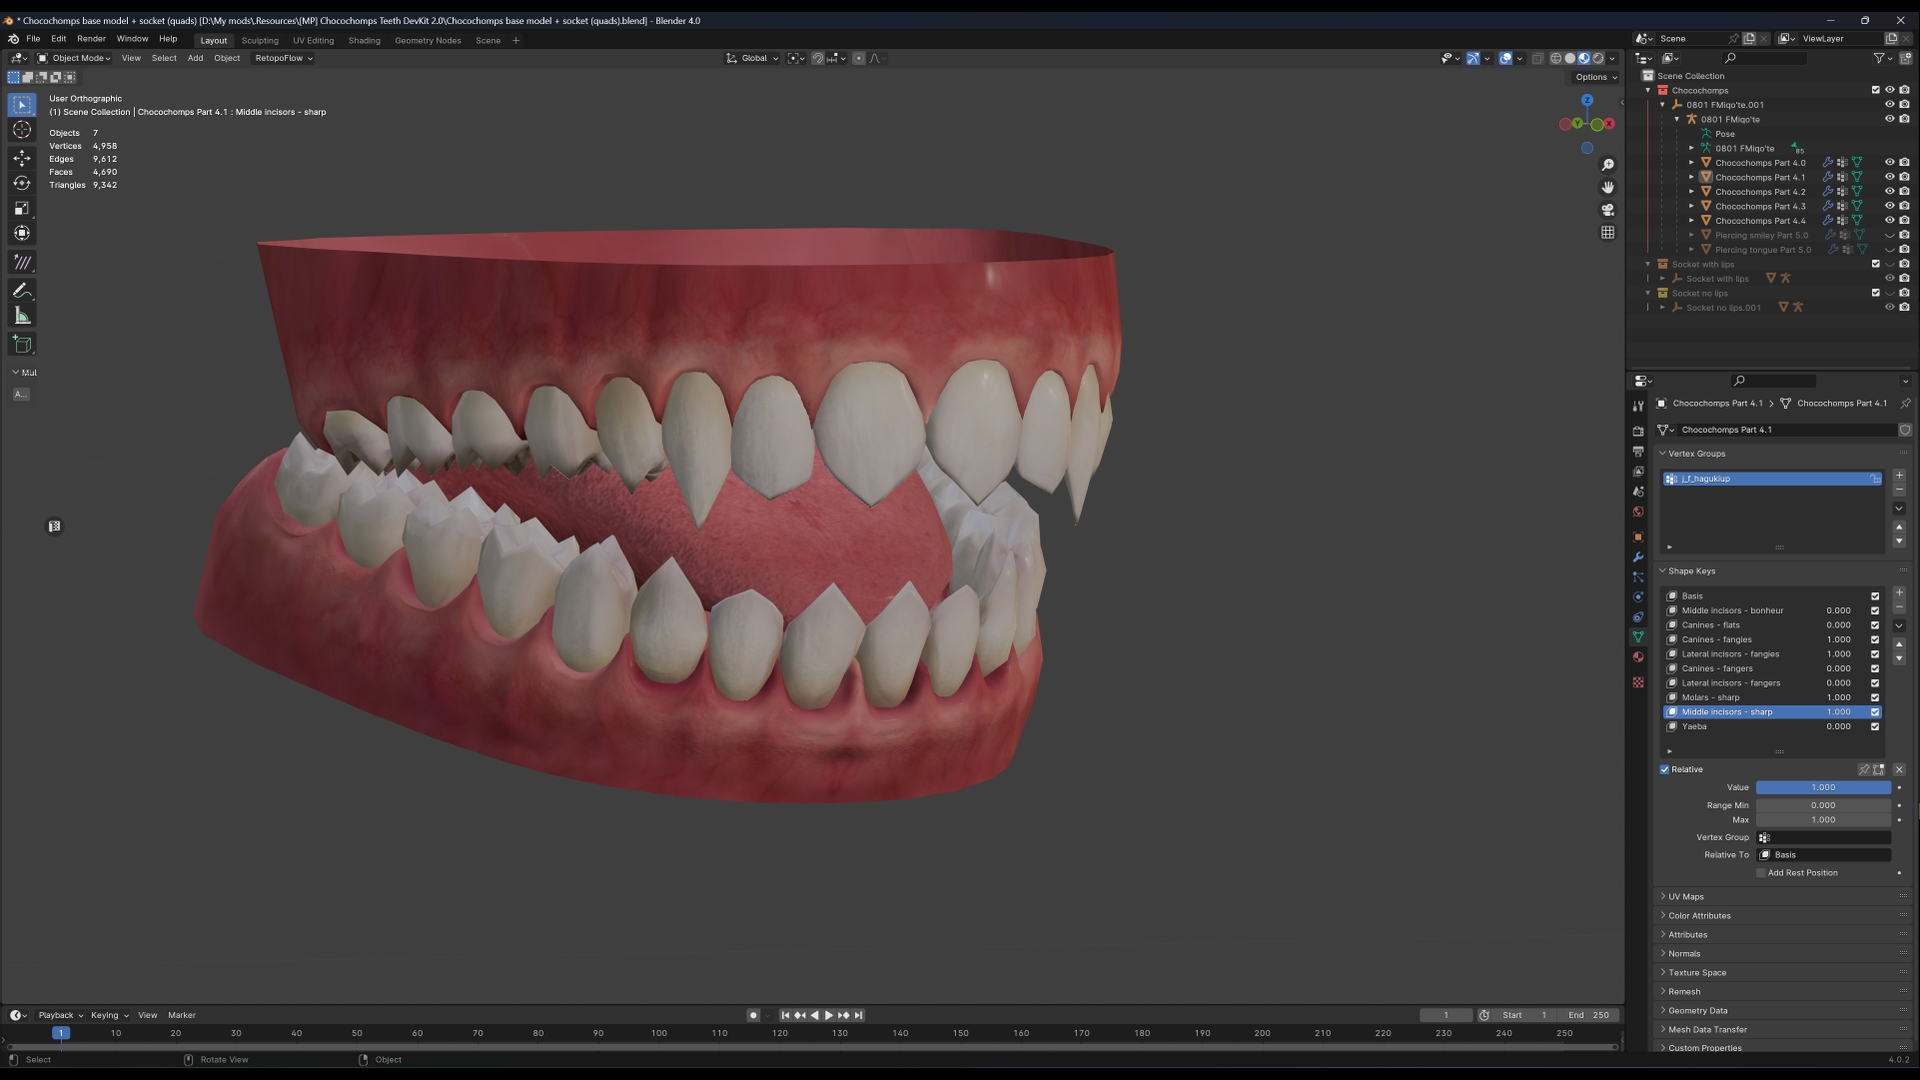Switch to Sculpting workspace tab
Image resolution: width=1920 pixels, height=1080 pixels.
point(260,41)
